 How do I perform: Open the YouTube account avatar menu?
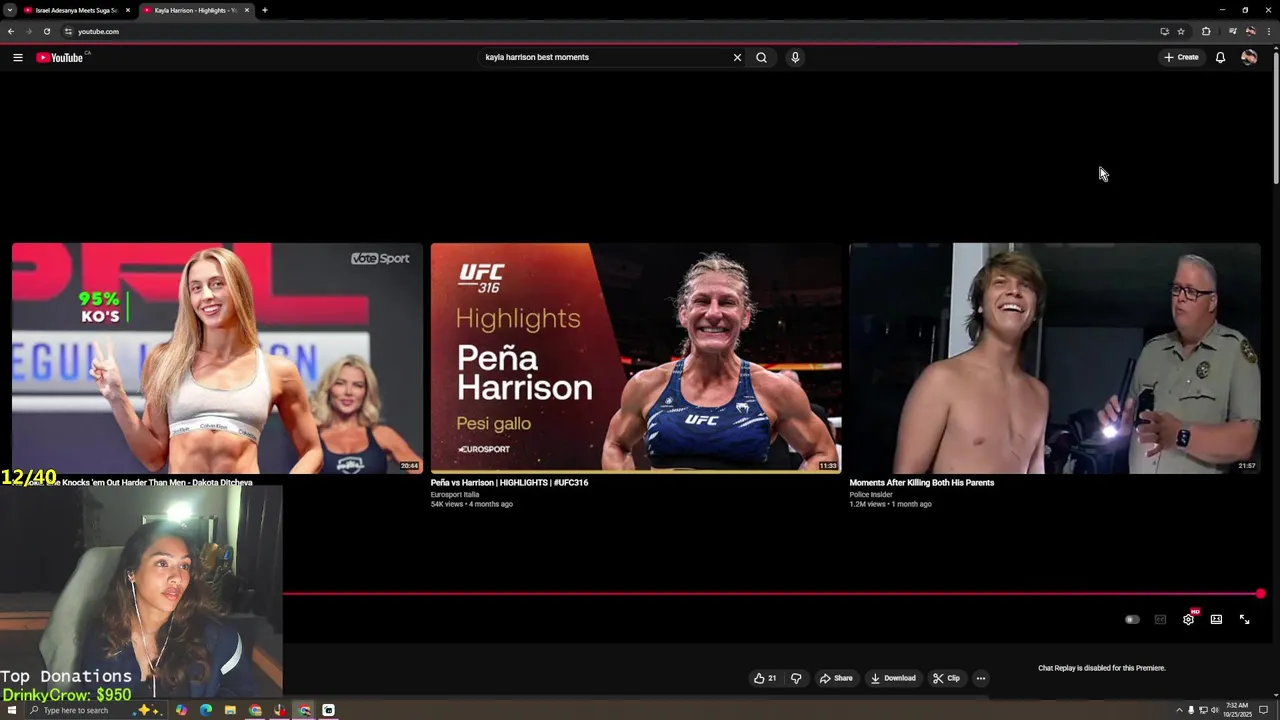(x=1249, y=57)
